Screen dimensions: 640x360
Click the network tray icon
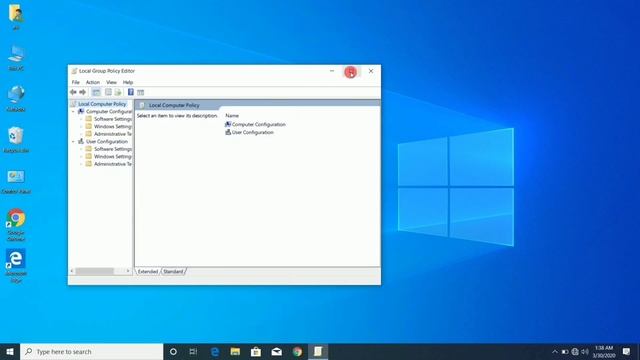pyautogui.click(x=575, y=351)
